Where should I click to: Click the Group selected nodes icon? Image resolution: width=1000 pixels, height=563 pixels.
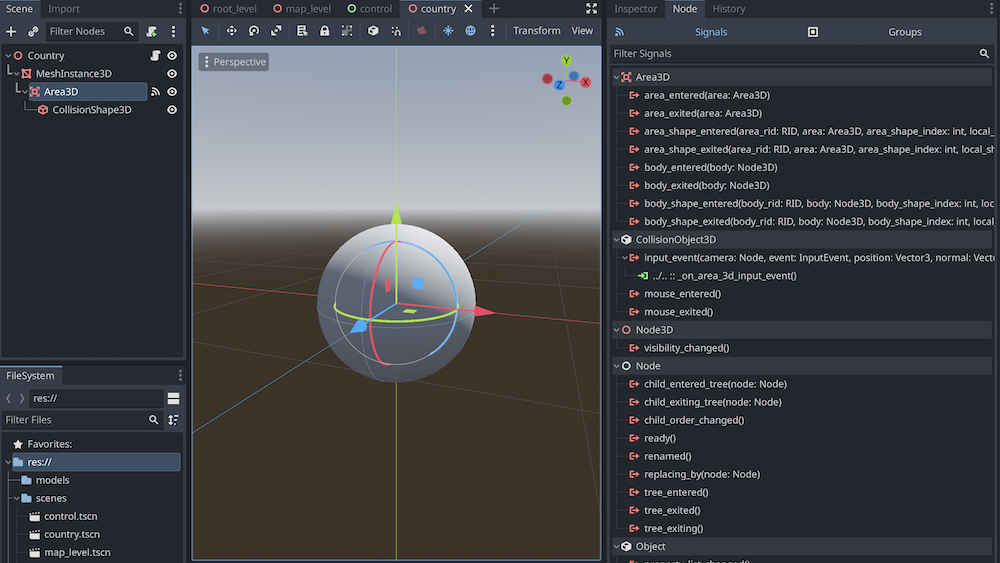point(347,31)
